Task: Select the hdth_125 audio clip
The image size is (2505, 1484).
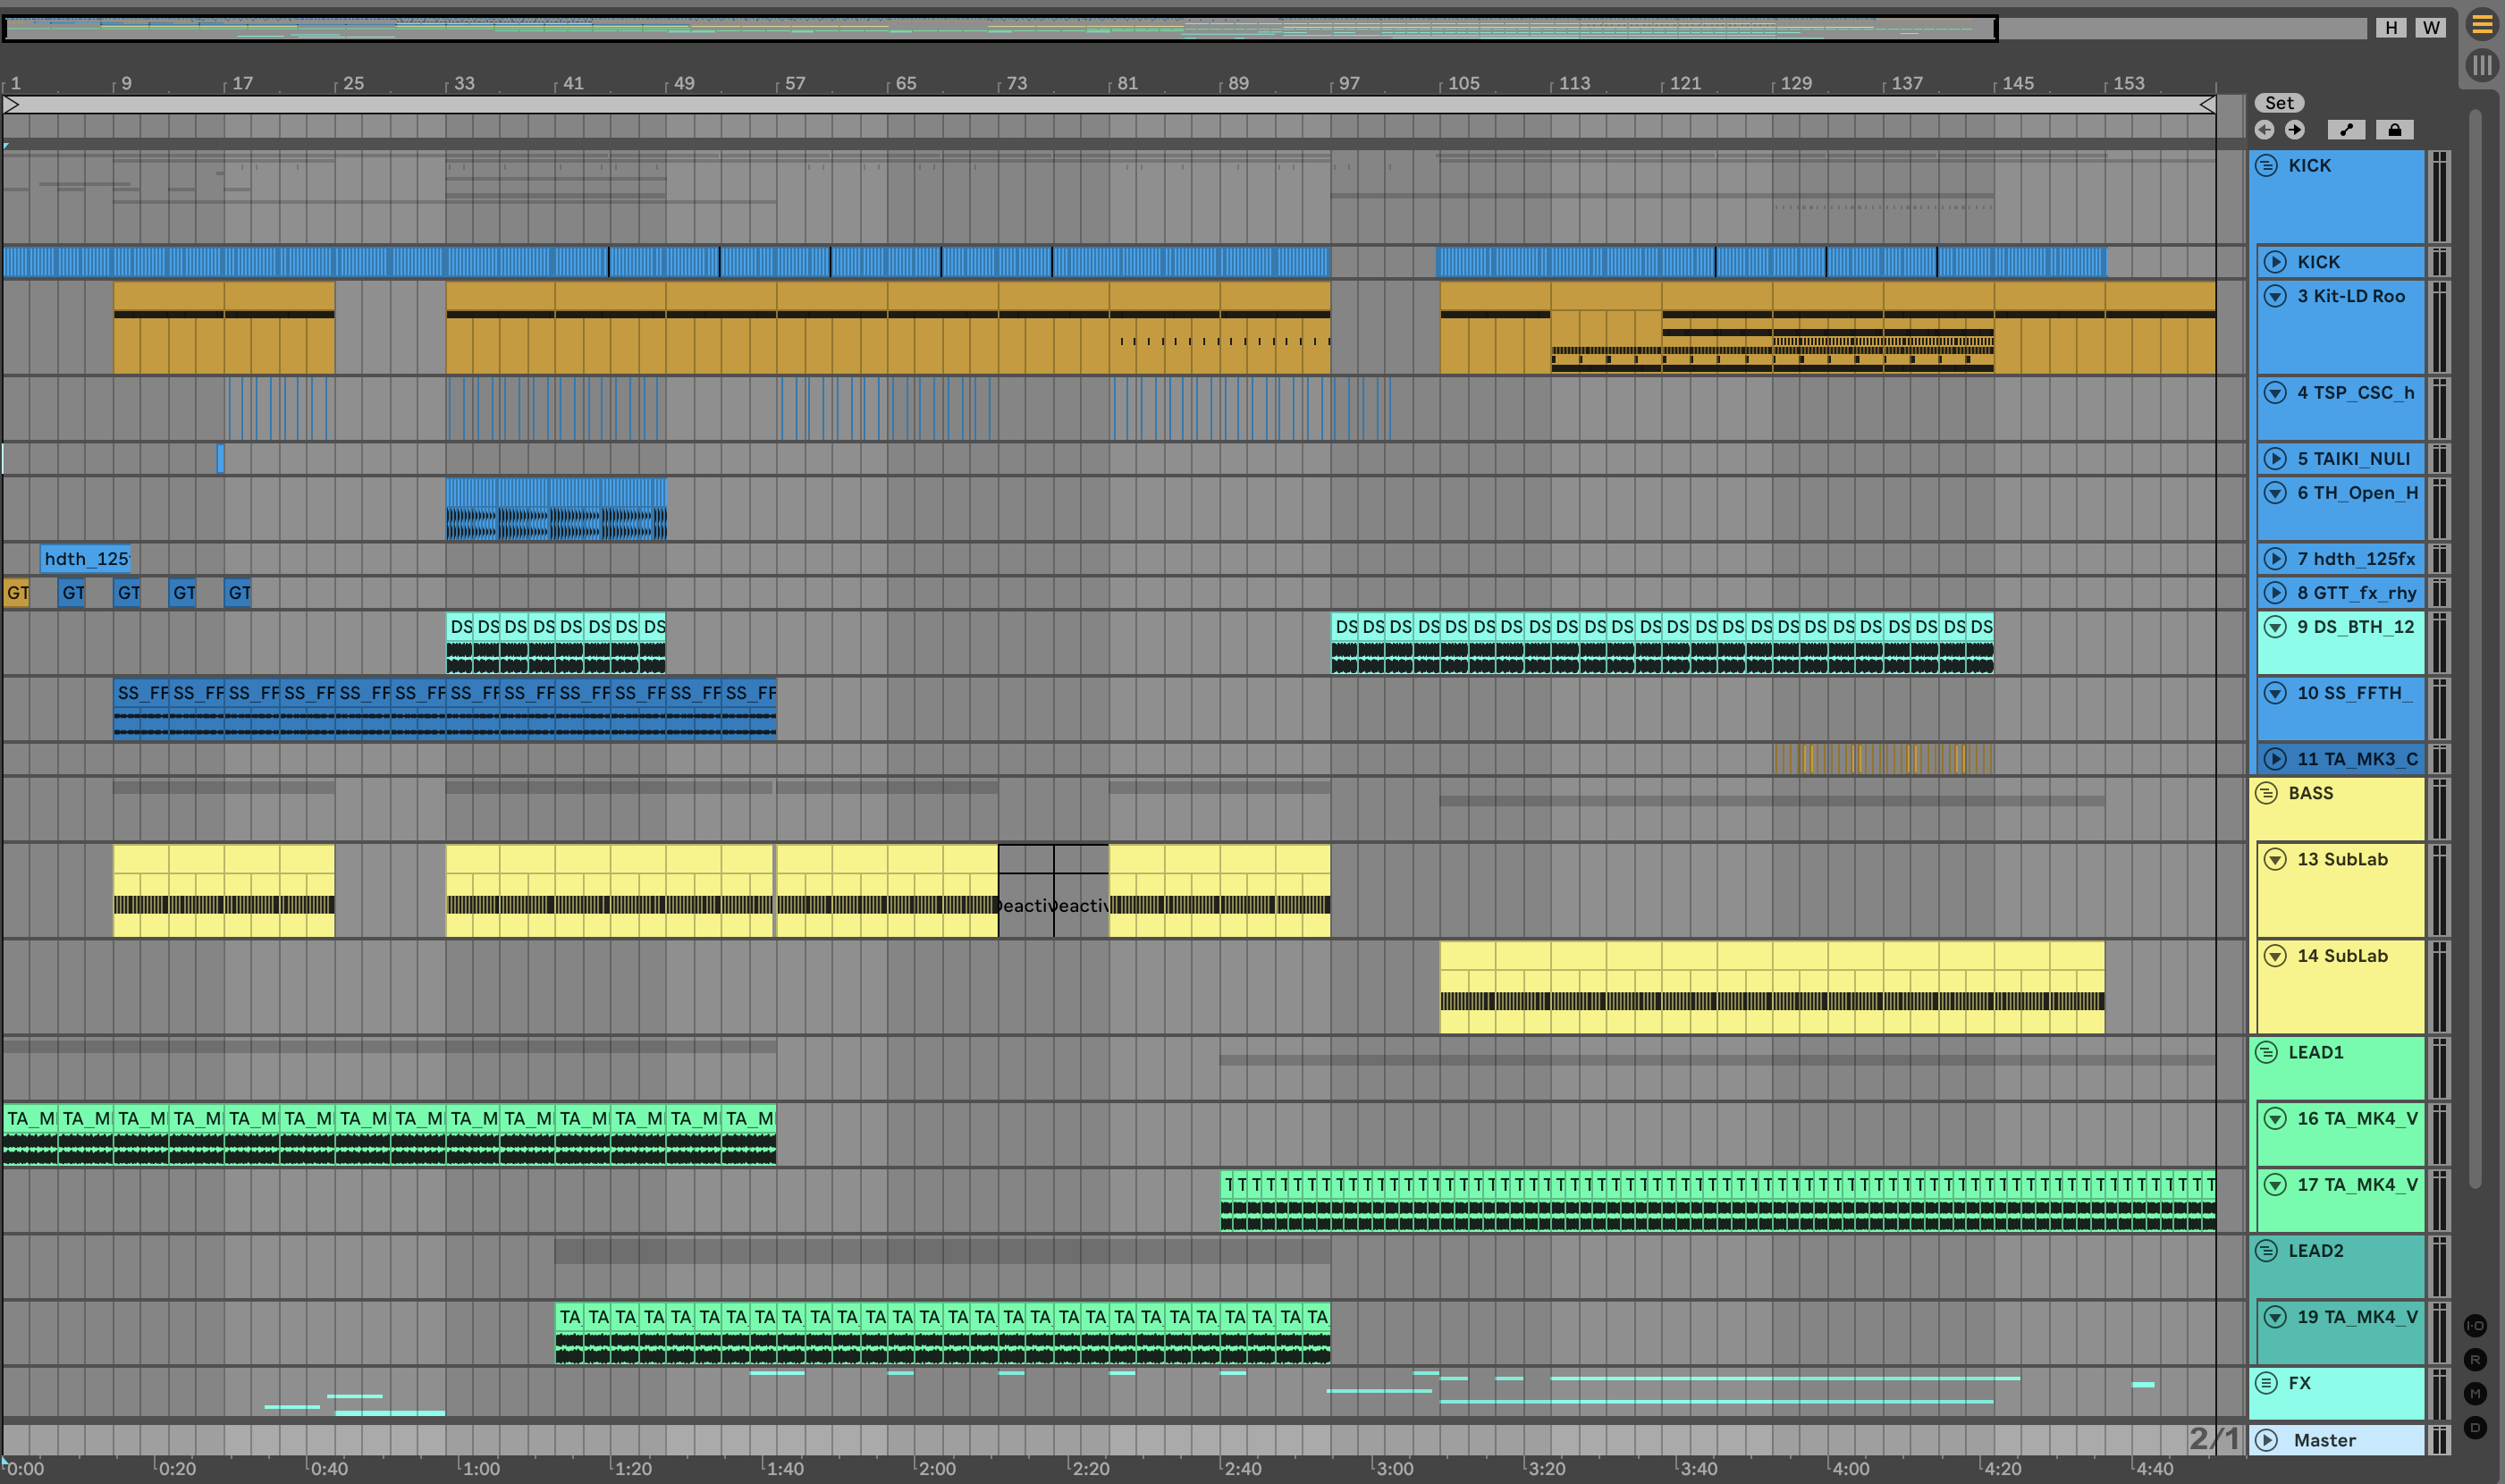Action: [x=85, y=559]
